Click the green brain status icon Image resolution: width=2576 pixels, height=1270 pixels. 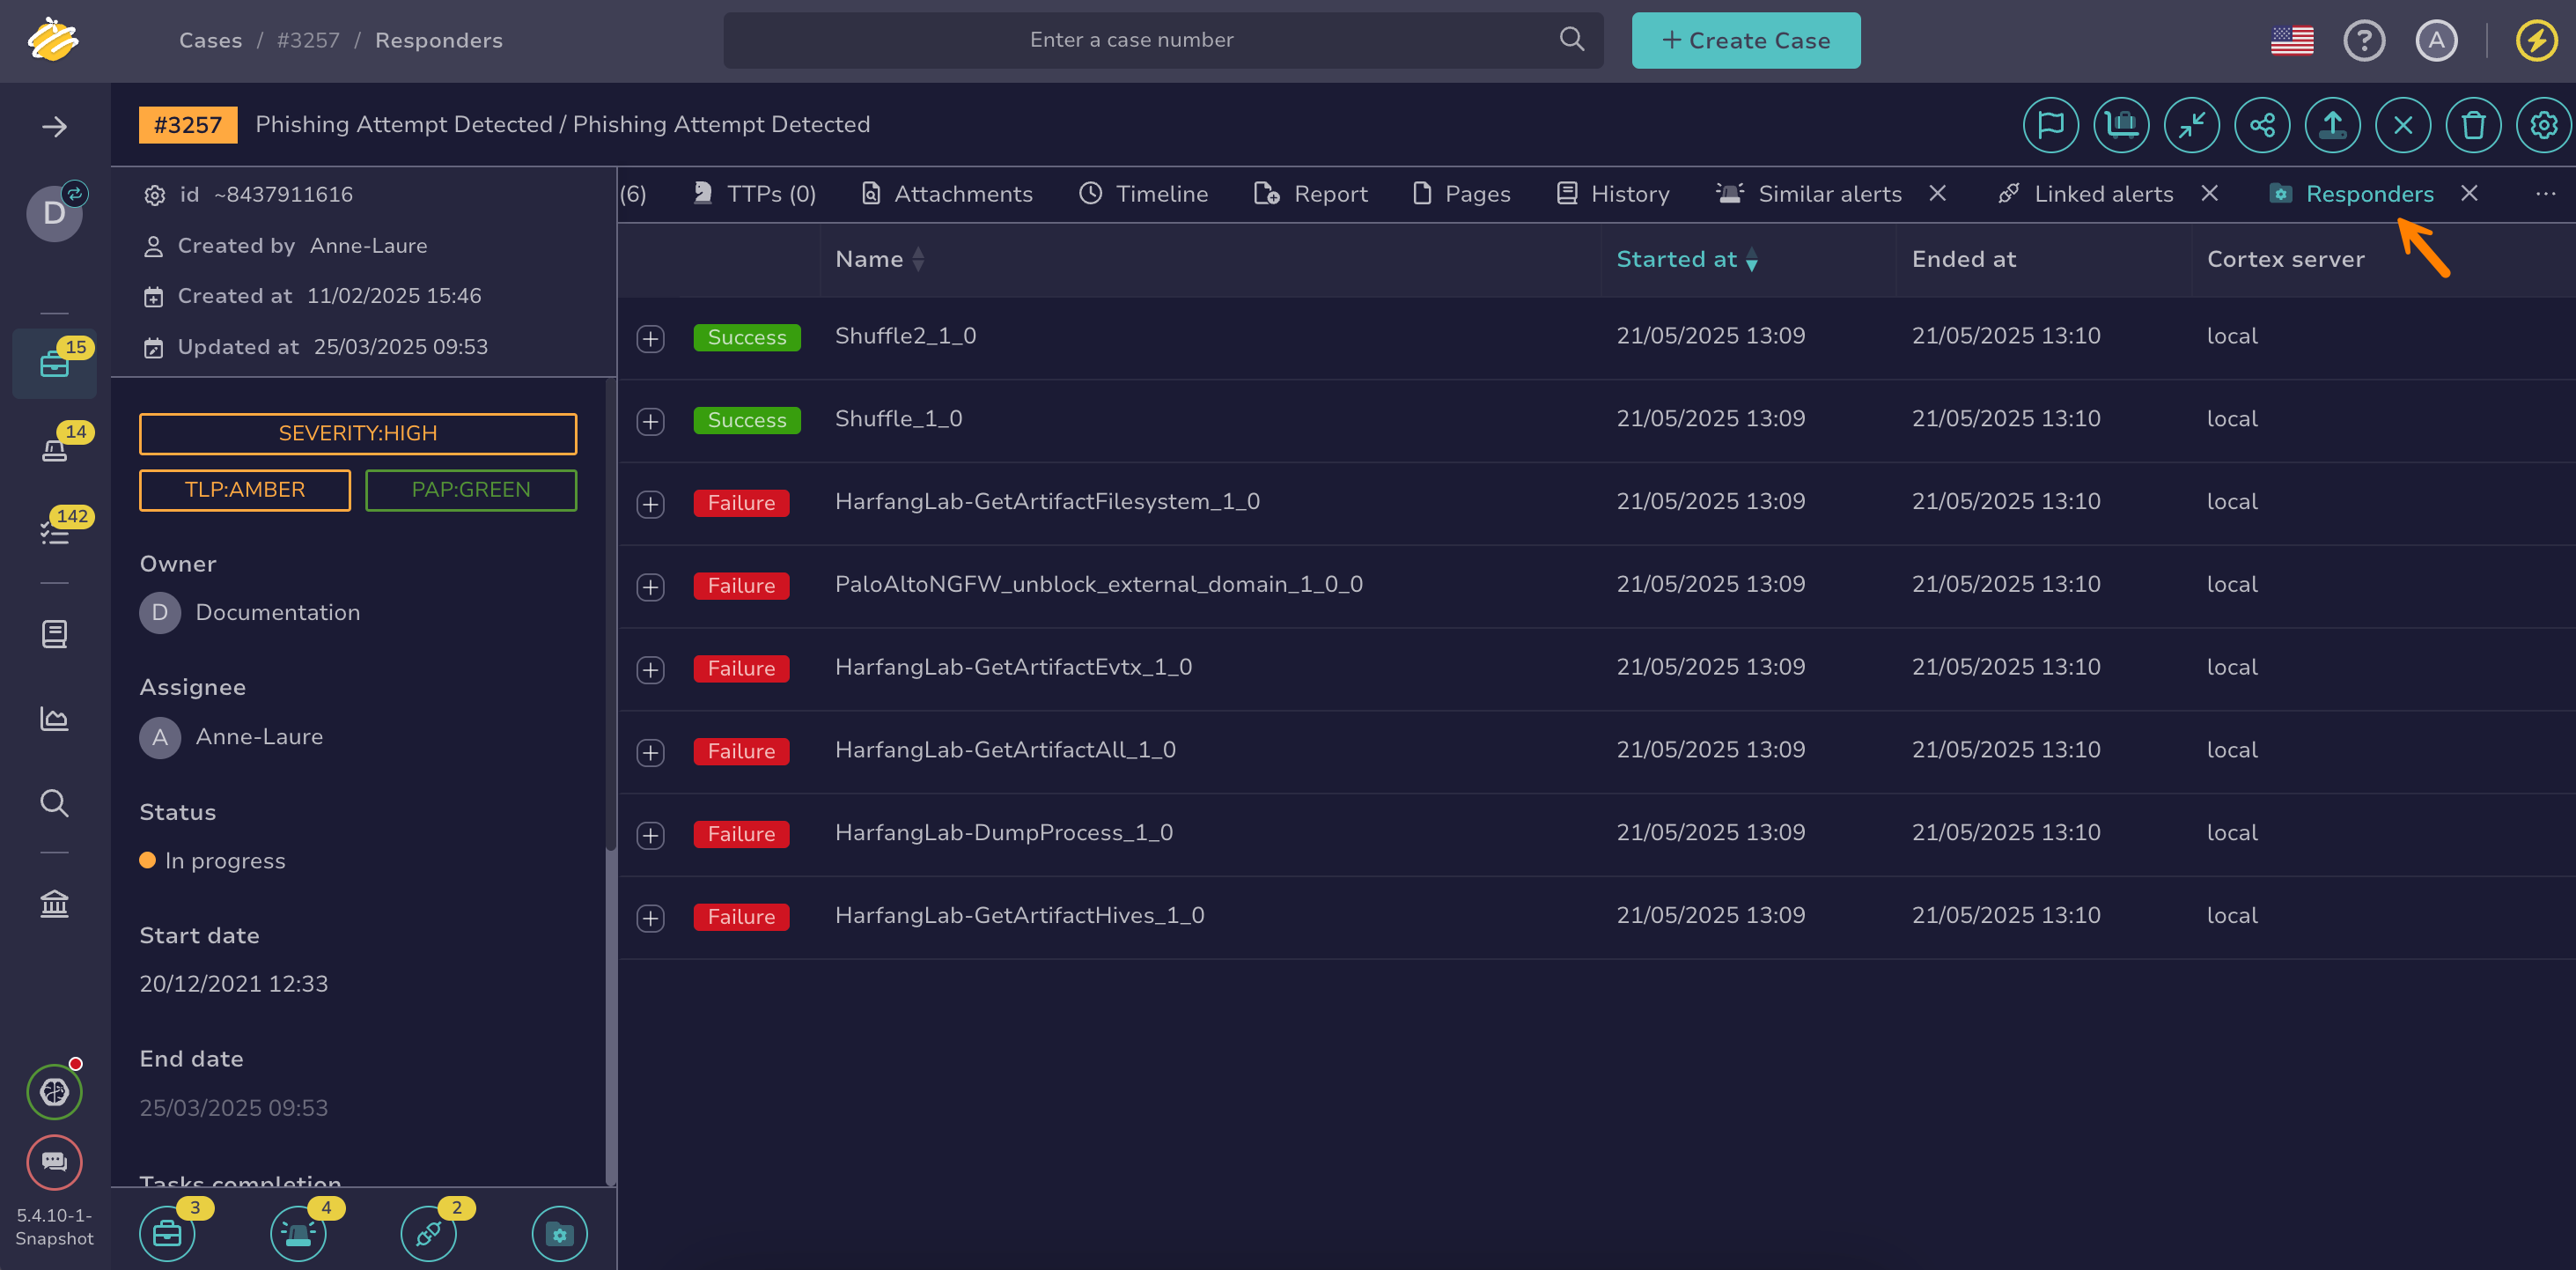coord(54,1091)
